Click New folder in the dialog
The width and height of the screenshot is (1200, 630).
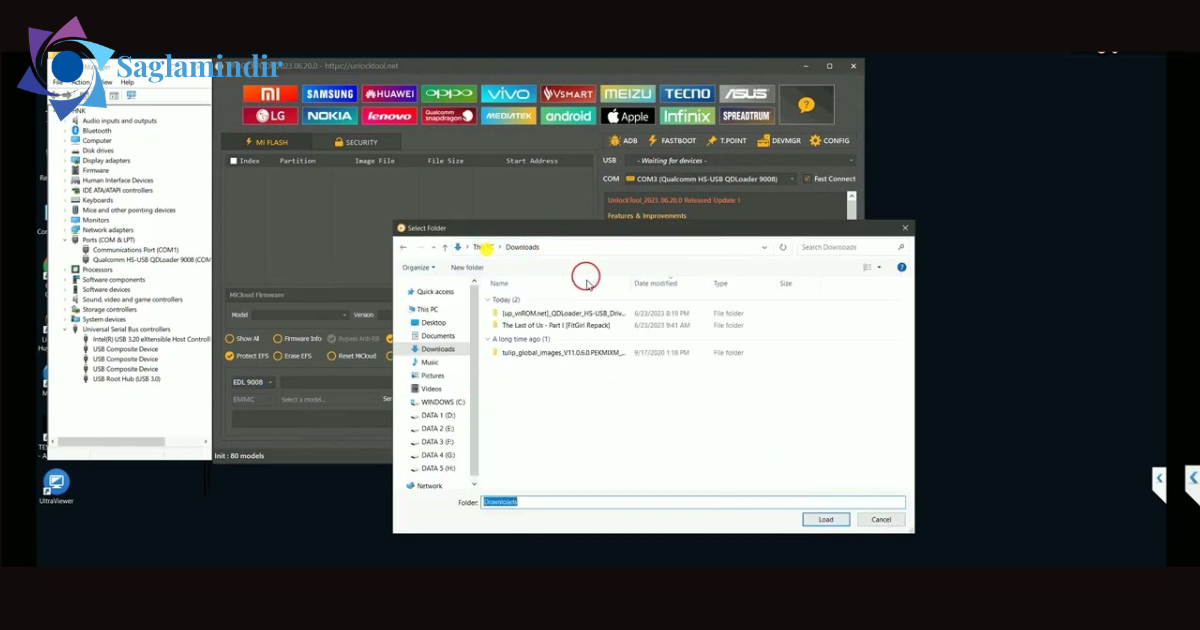click(467, 268)
